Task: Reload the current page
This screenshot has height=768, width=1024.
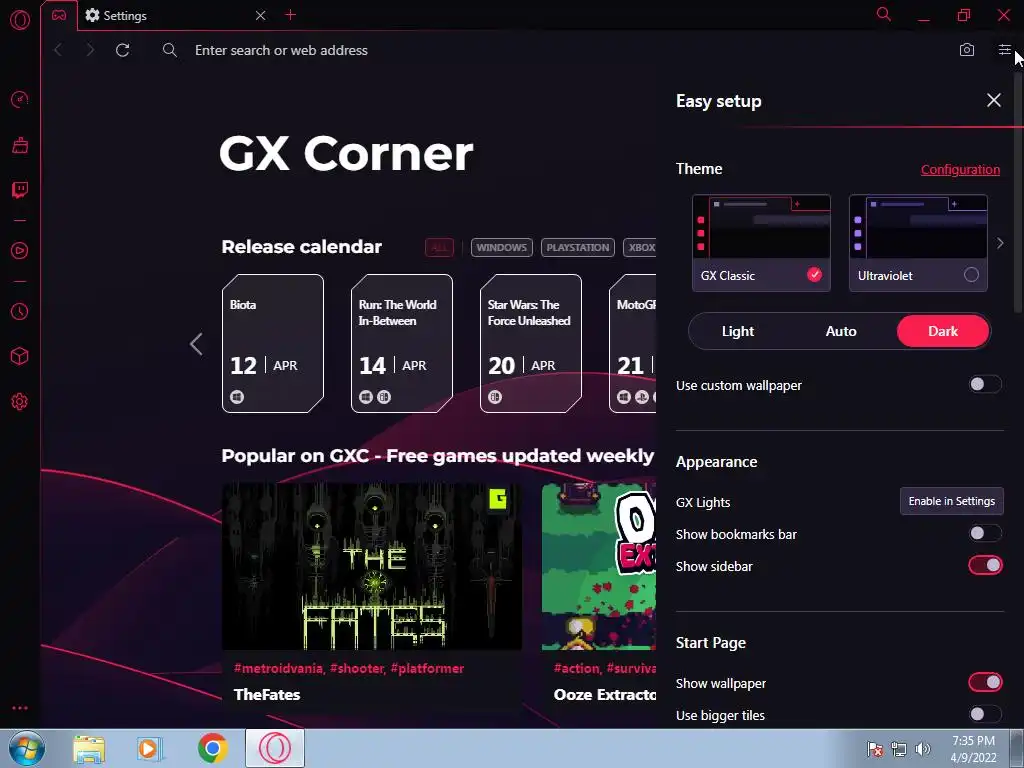Action: click(122, 50)
